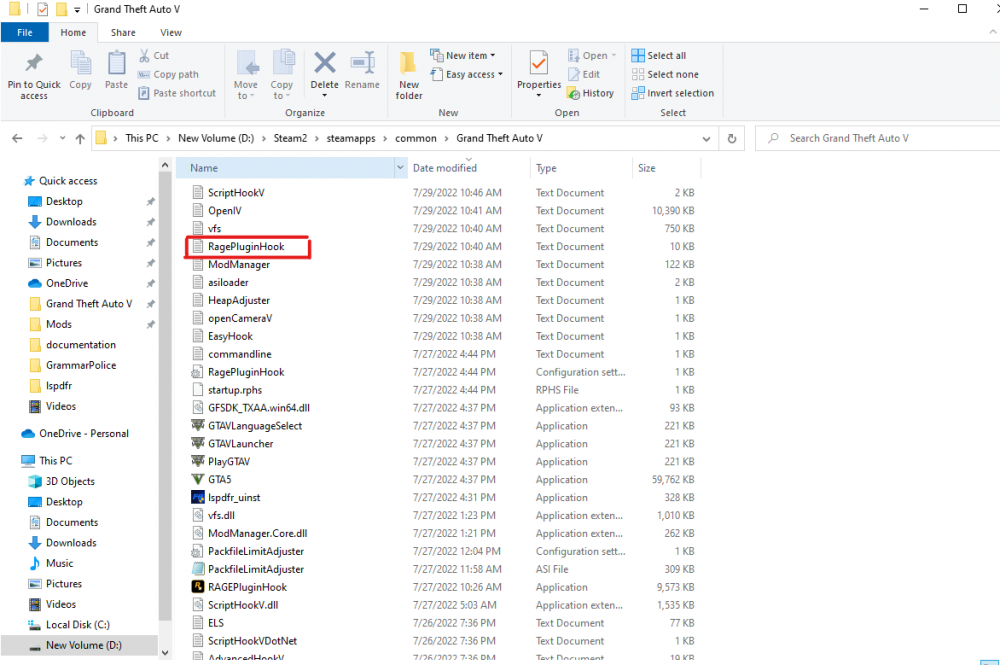Sort by Date modified column
This screenshot has height=665, width=1000.
click(445, 168)
